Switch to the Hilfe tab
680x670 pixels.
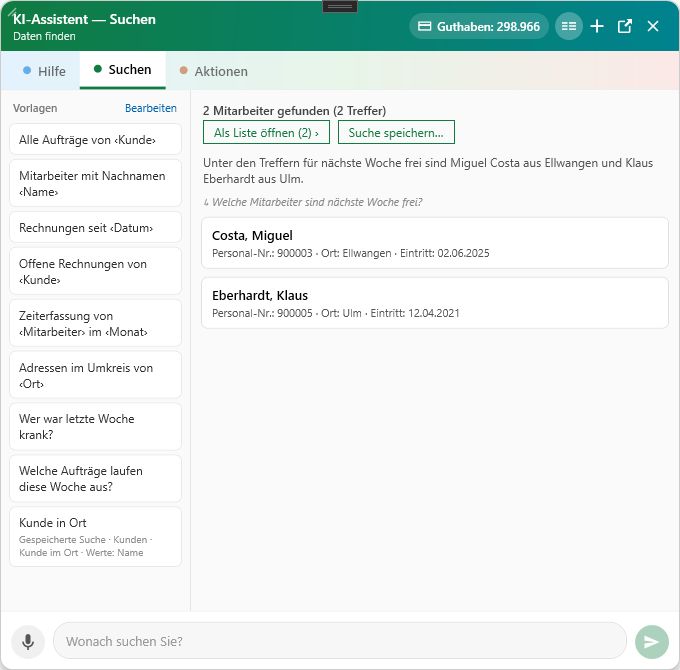pyautogui.click(x=44, y=71)
